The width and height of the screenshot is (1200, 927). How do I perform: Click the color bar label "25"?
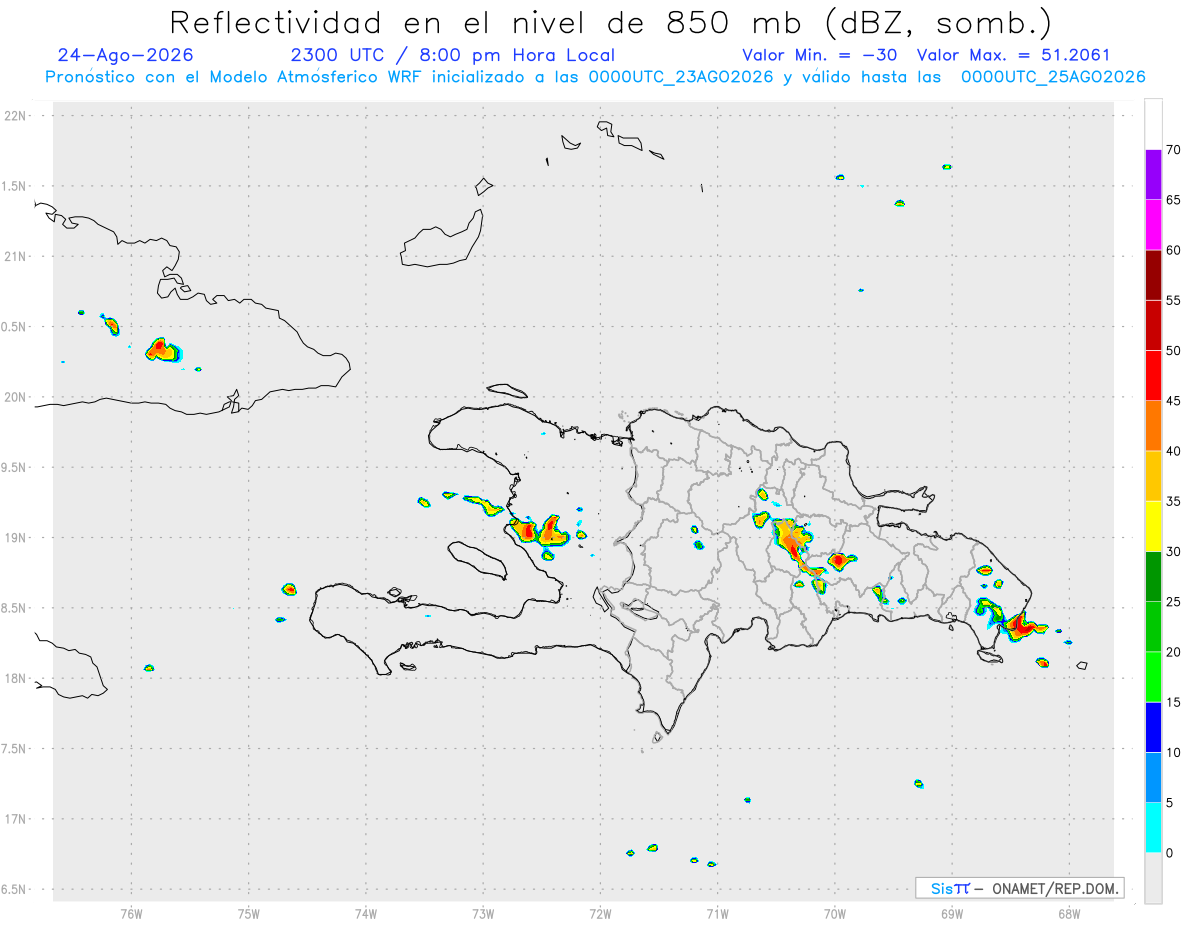(1173, 602)
